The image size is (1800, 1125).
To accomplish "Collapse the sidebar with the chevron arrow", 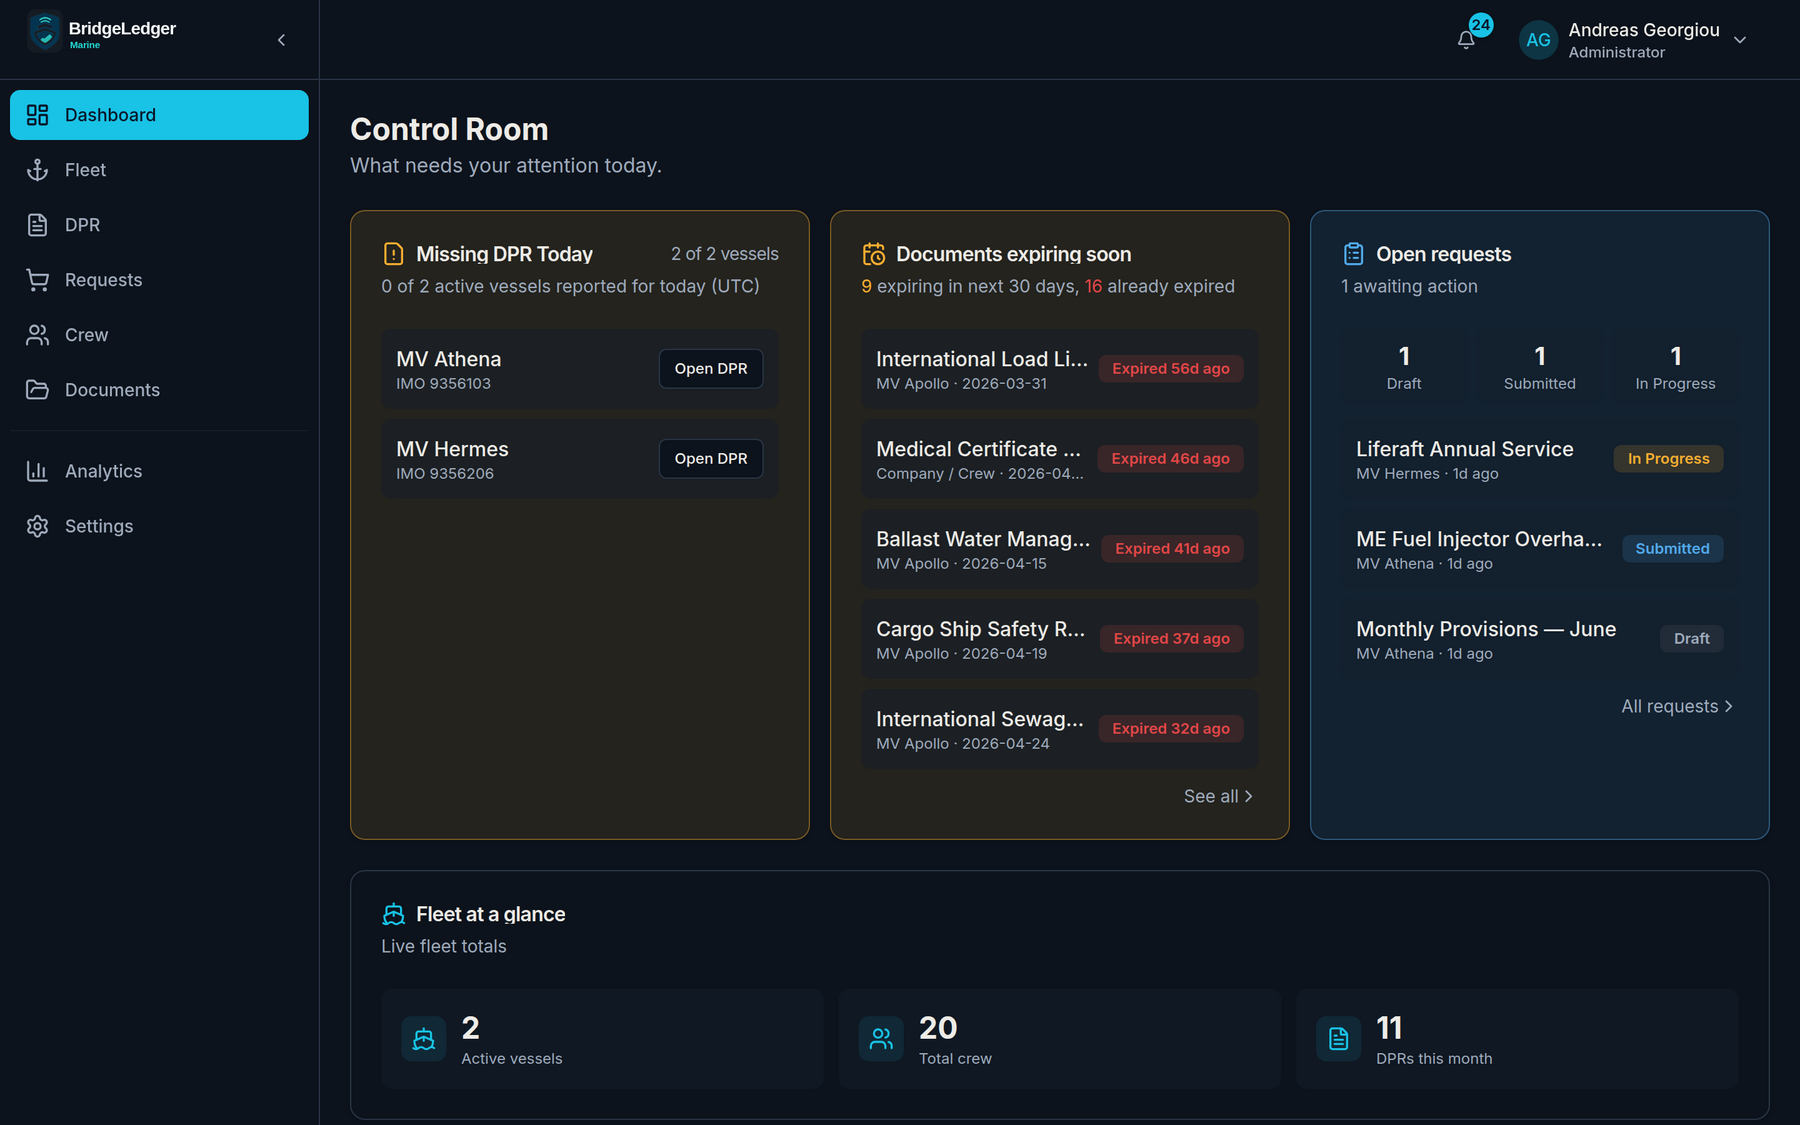I will pyautogui.click(x=282, y=40).
